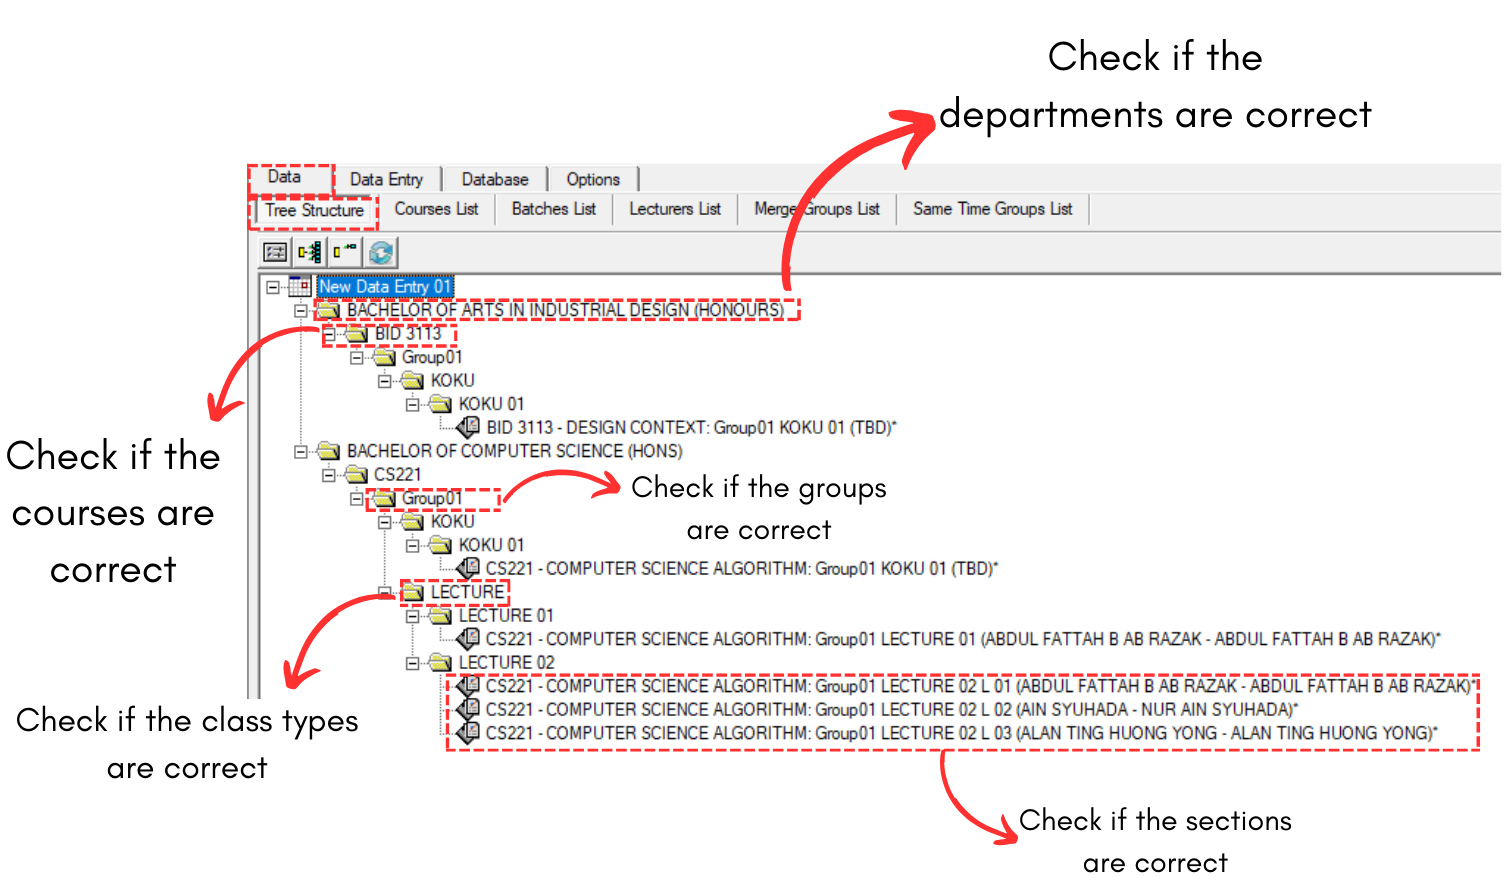Viewport: 1509px width, 878px height.
Task: Select the Same Time Groups List tab
Action: (992, 209)
